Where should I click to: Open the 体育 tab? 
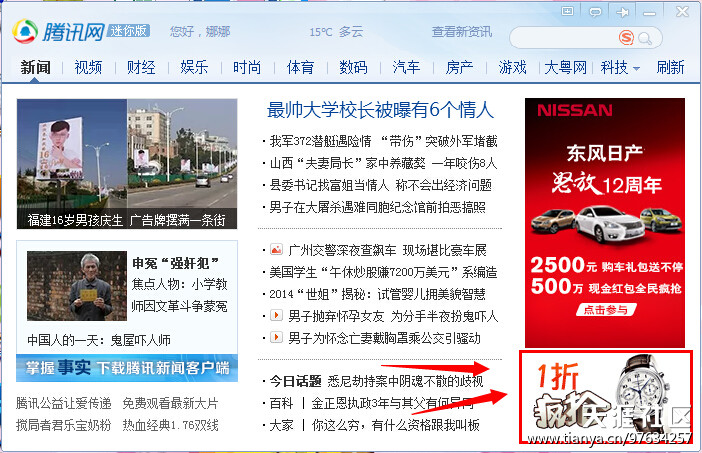[300, 68]
